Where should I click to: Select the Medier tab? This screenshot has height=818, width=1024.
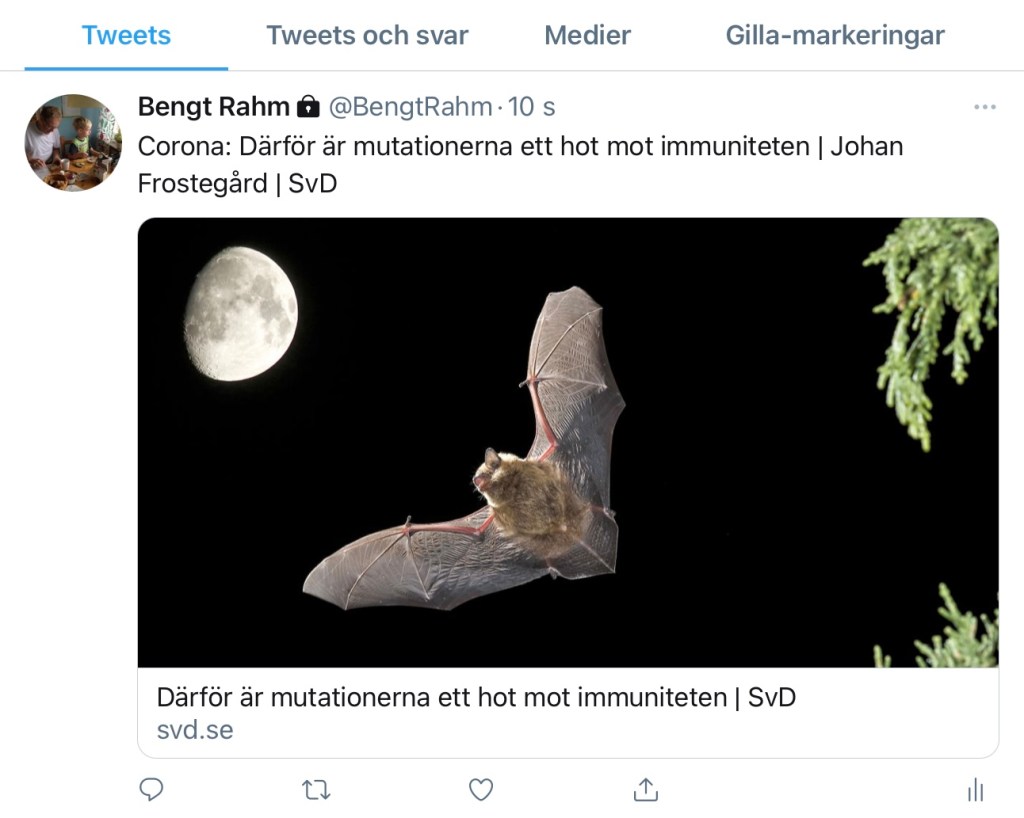587,36
